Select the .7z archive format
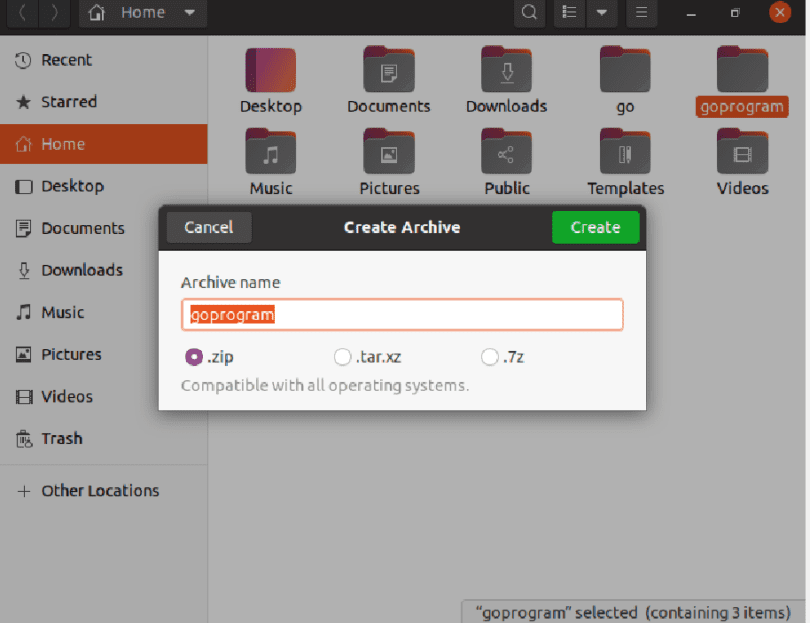 (x=490, y=356)
